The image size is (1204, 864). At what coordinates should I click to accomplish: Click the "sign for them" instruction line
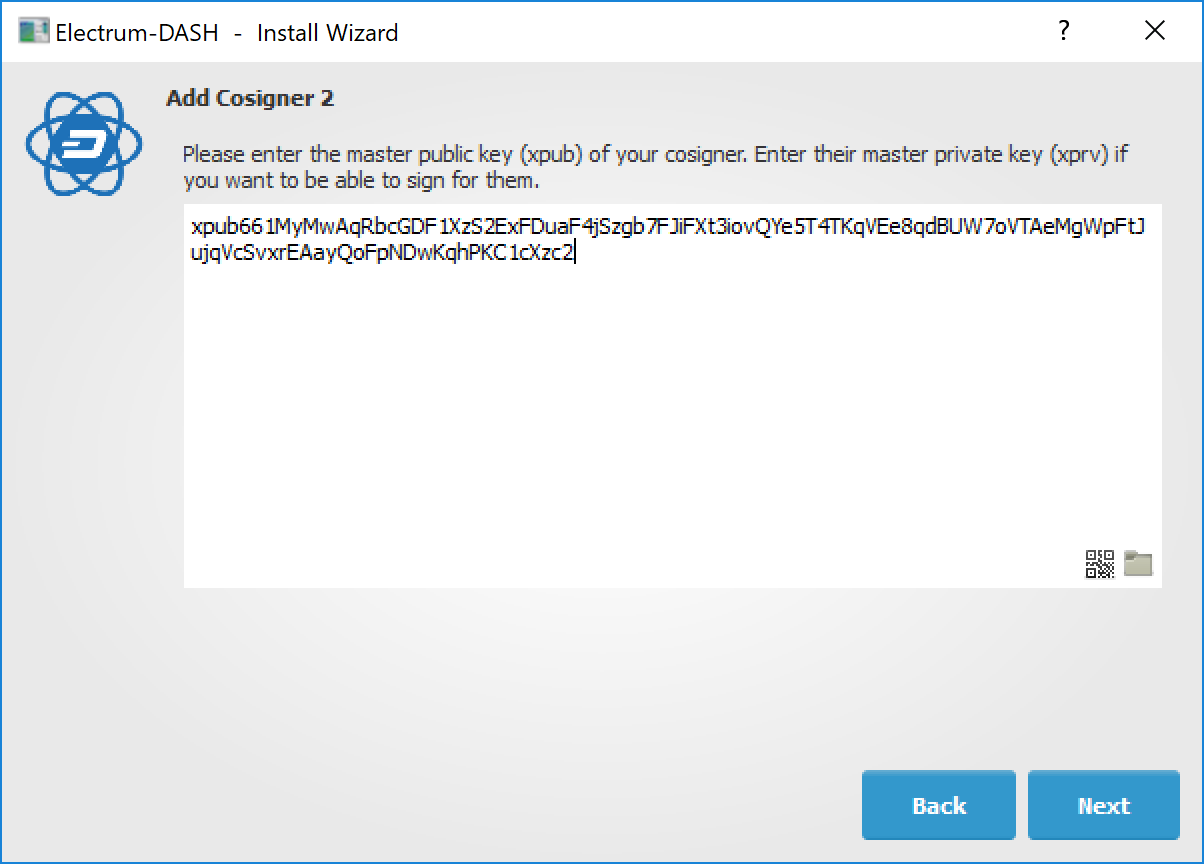(361, 181)
